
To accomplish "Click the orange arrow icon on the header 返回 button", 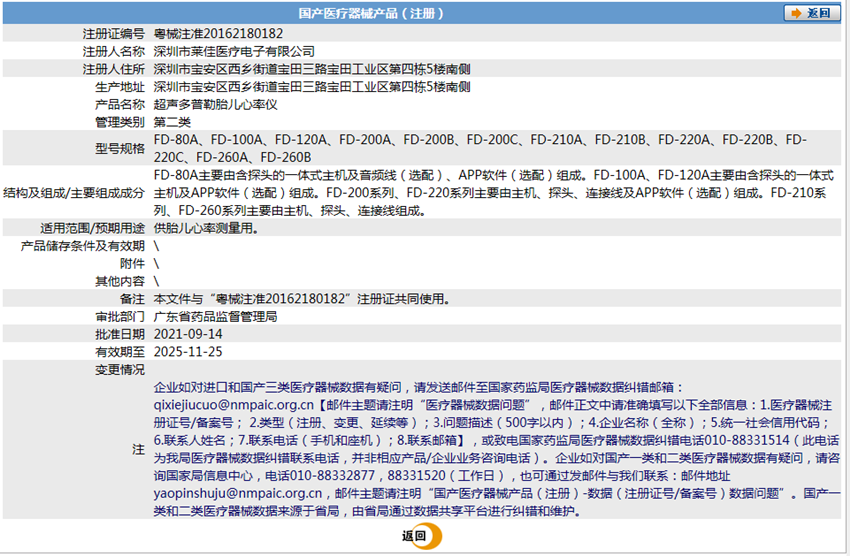I will pyautogui.click(x=796, y=13).
